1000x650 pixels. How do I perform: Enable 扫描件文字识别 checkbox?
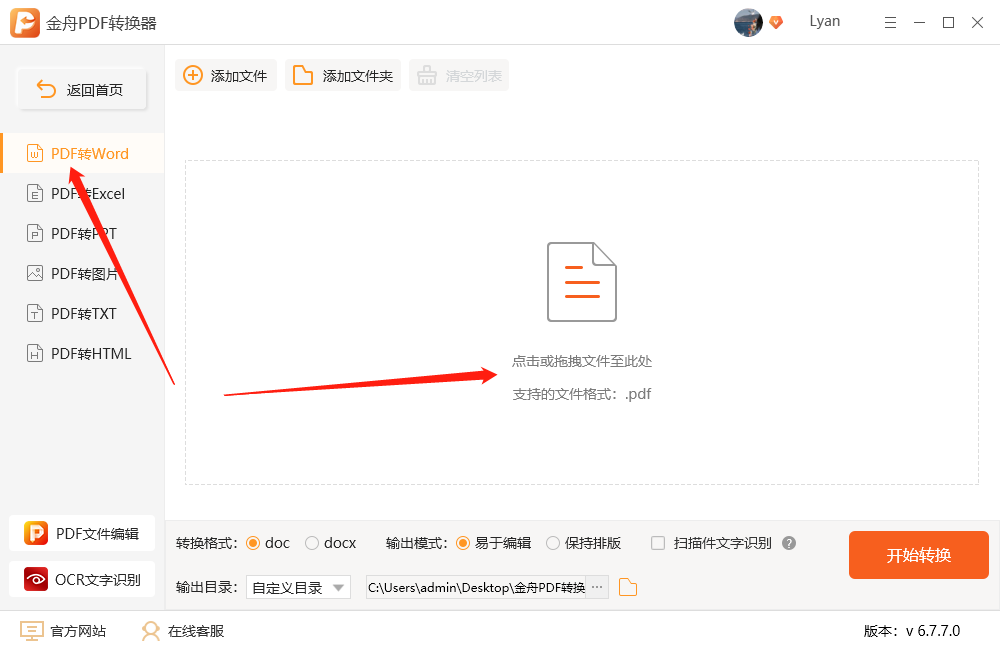[658, 543]
